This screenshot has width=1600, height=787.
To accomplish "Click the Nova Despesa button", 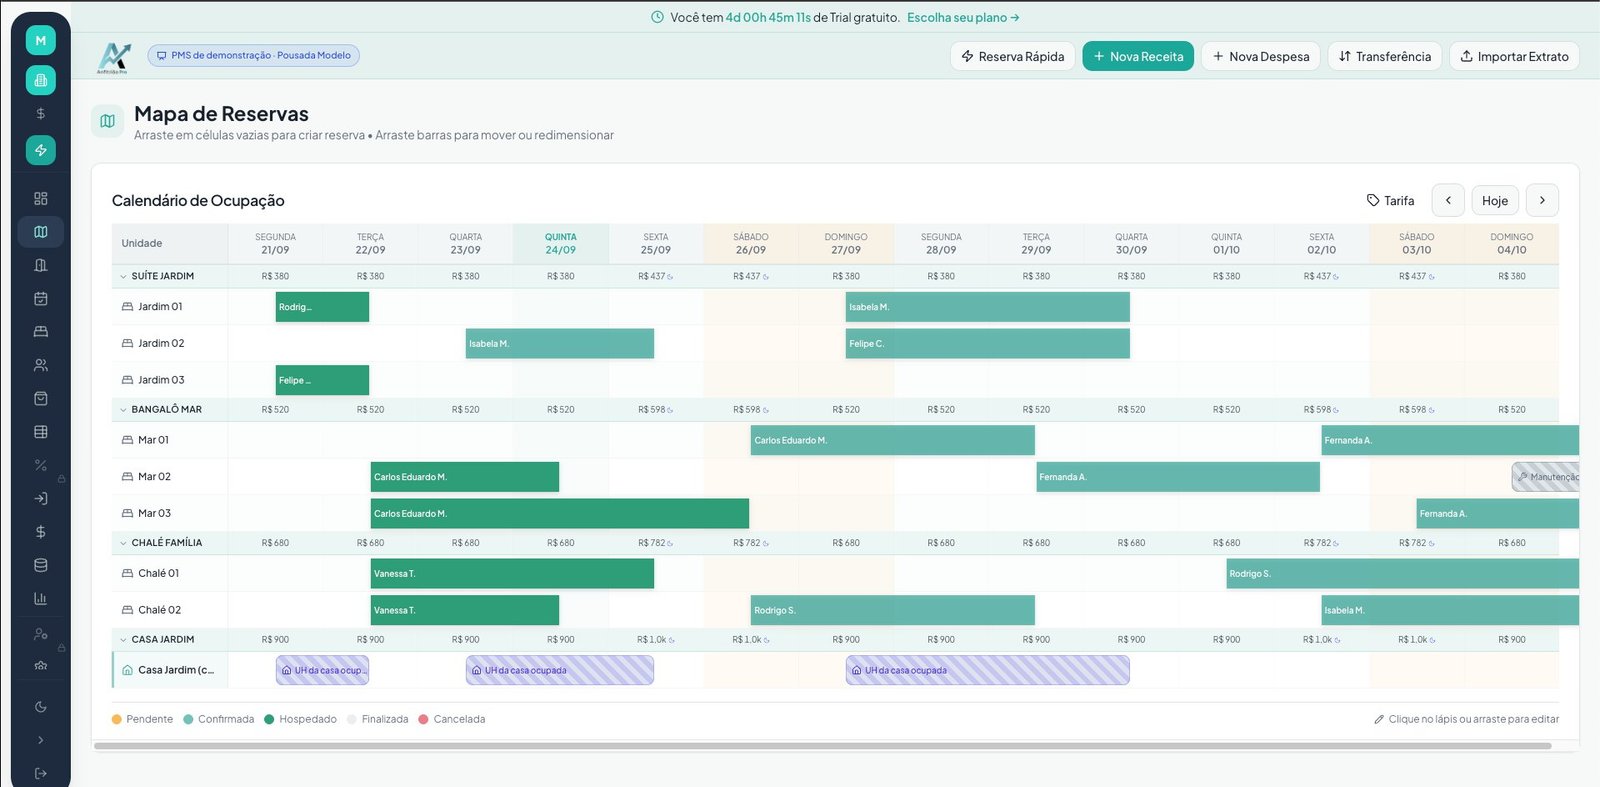I will click(1261, 56).
